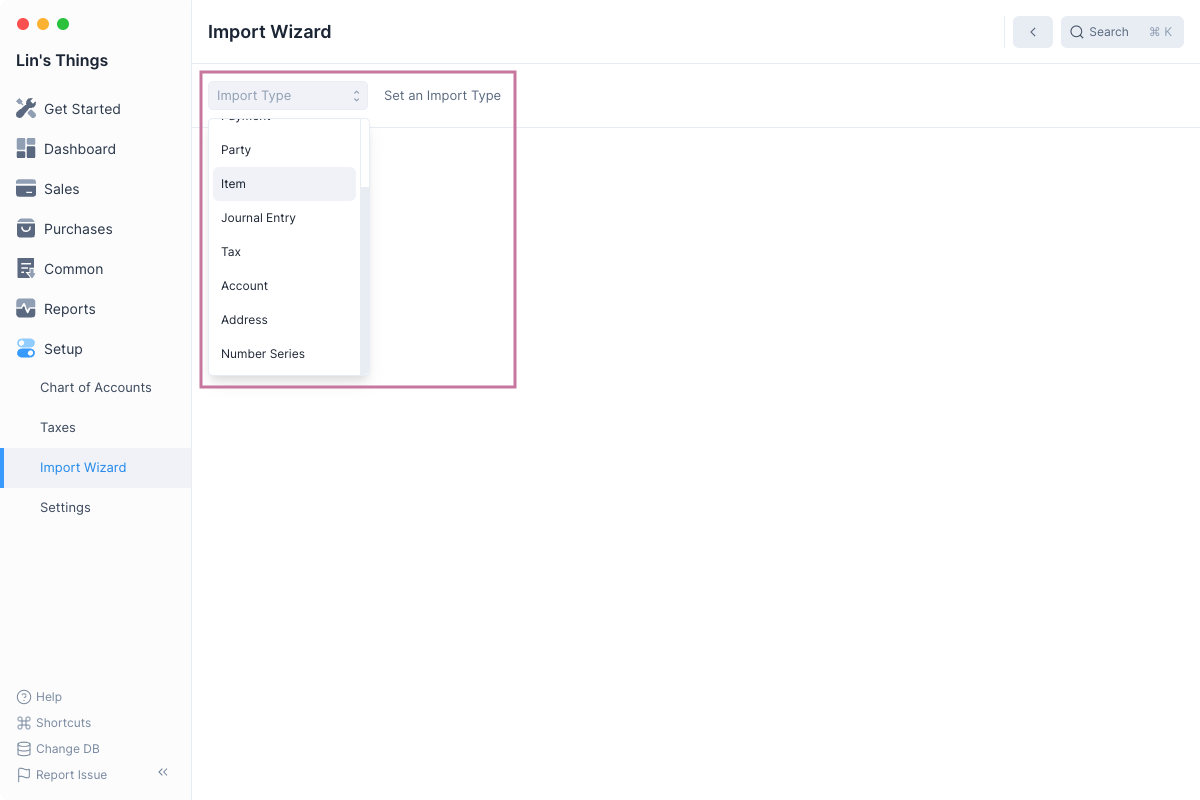Select Party in the dropdown list

[x=284, y=150]
